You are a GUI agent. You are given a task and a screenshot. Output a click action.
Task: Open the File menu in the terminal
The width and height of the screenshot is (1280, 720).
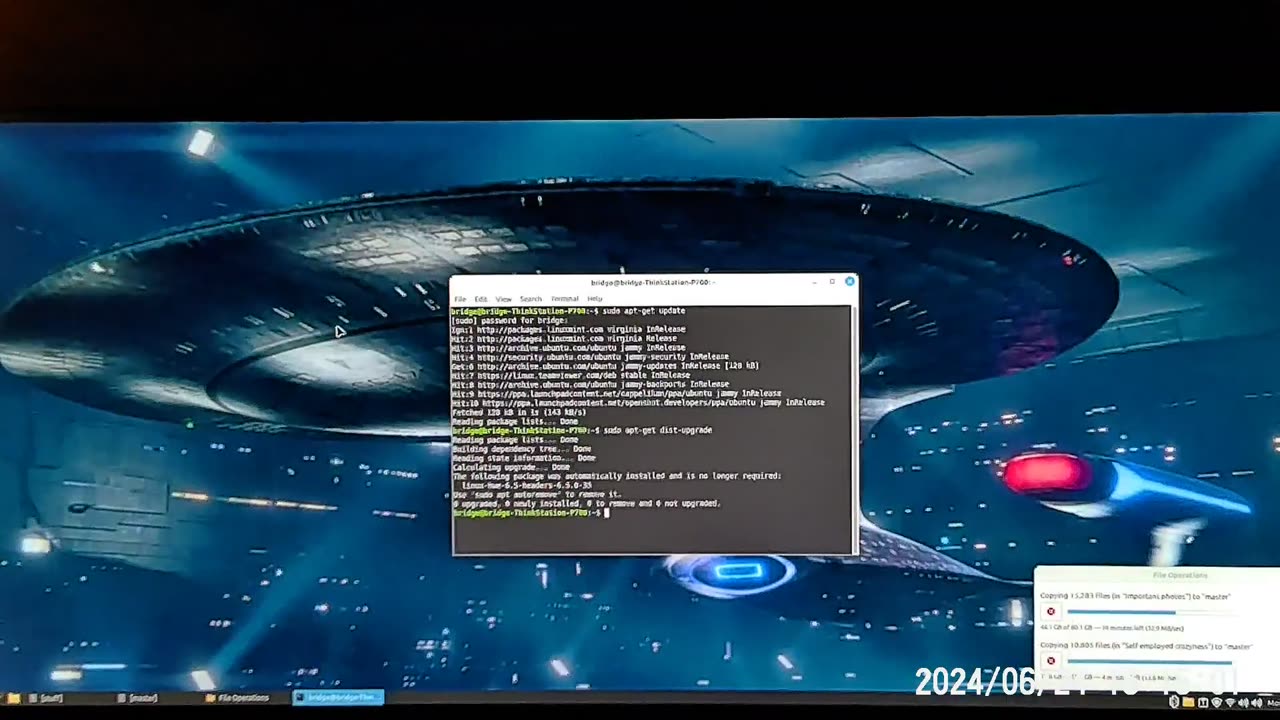pos(460,299)
